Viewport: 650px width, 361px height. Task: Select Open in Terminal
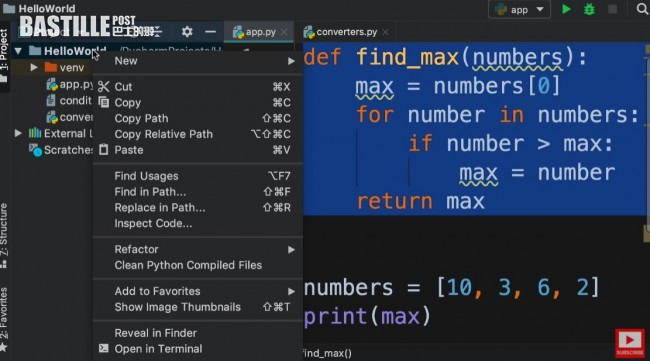click(198, 349)
